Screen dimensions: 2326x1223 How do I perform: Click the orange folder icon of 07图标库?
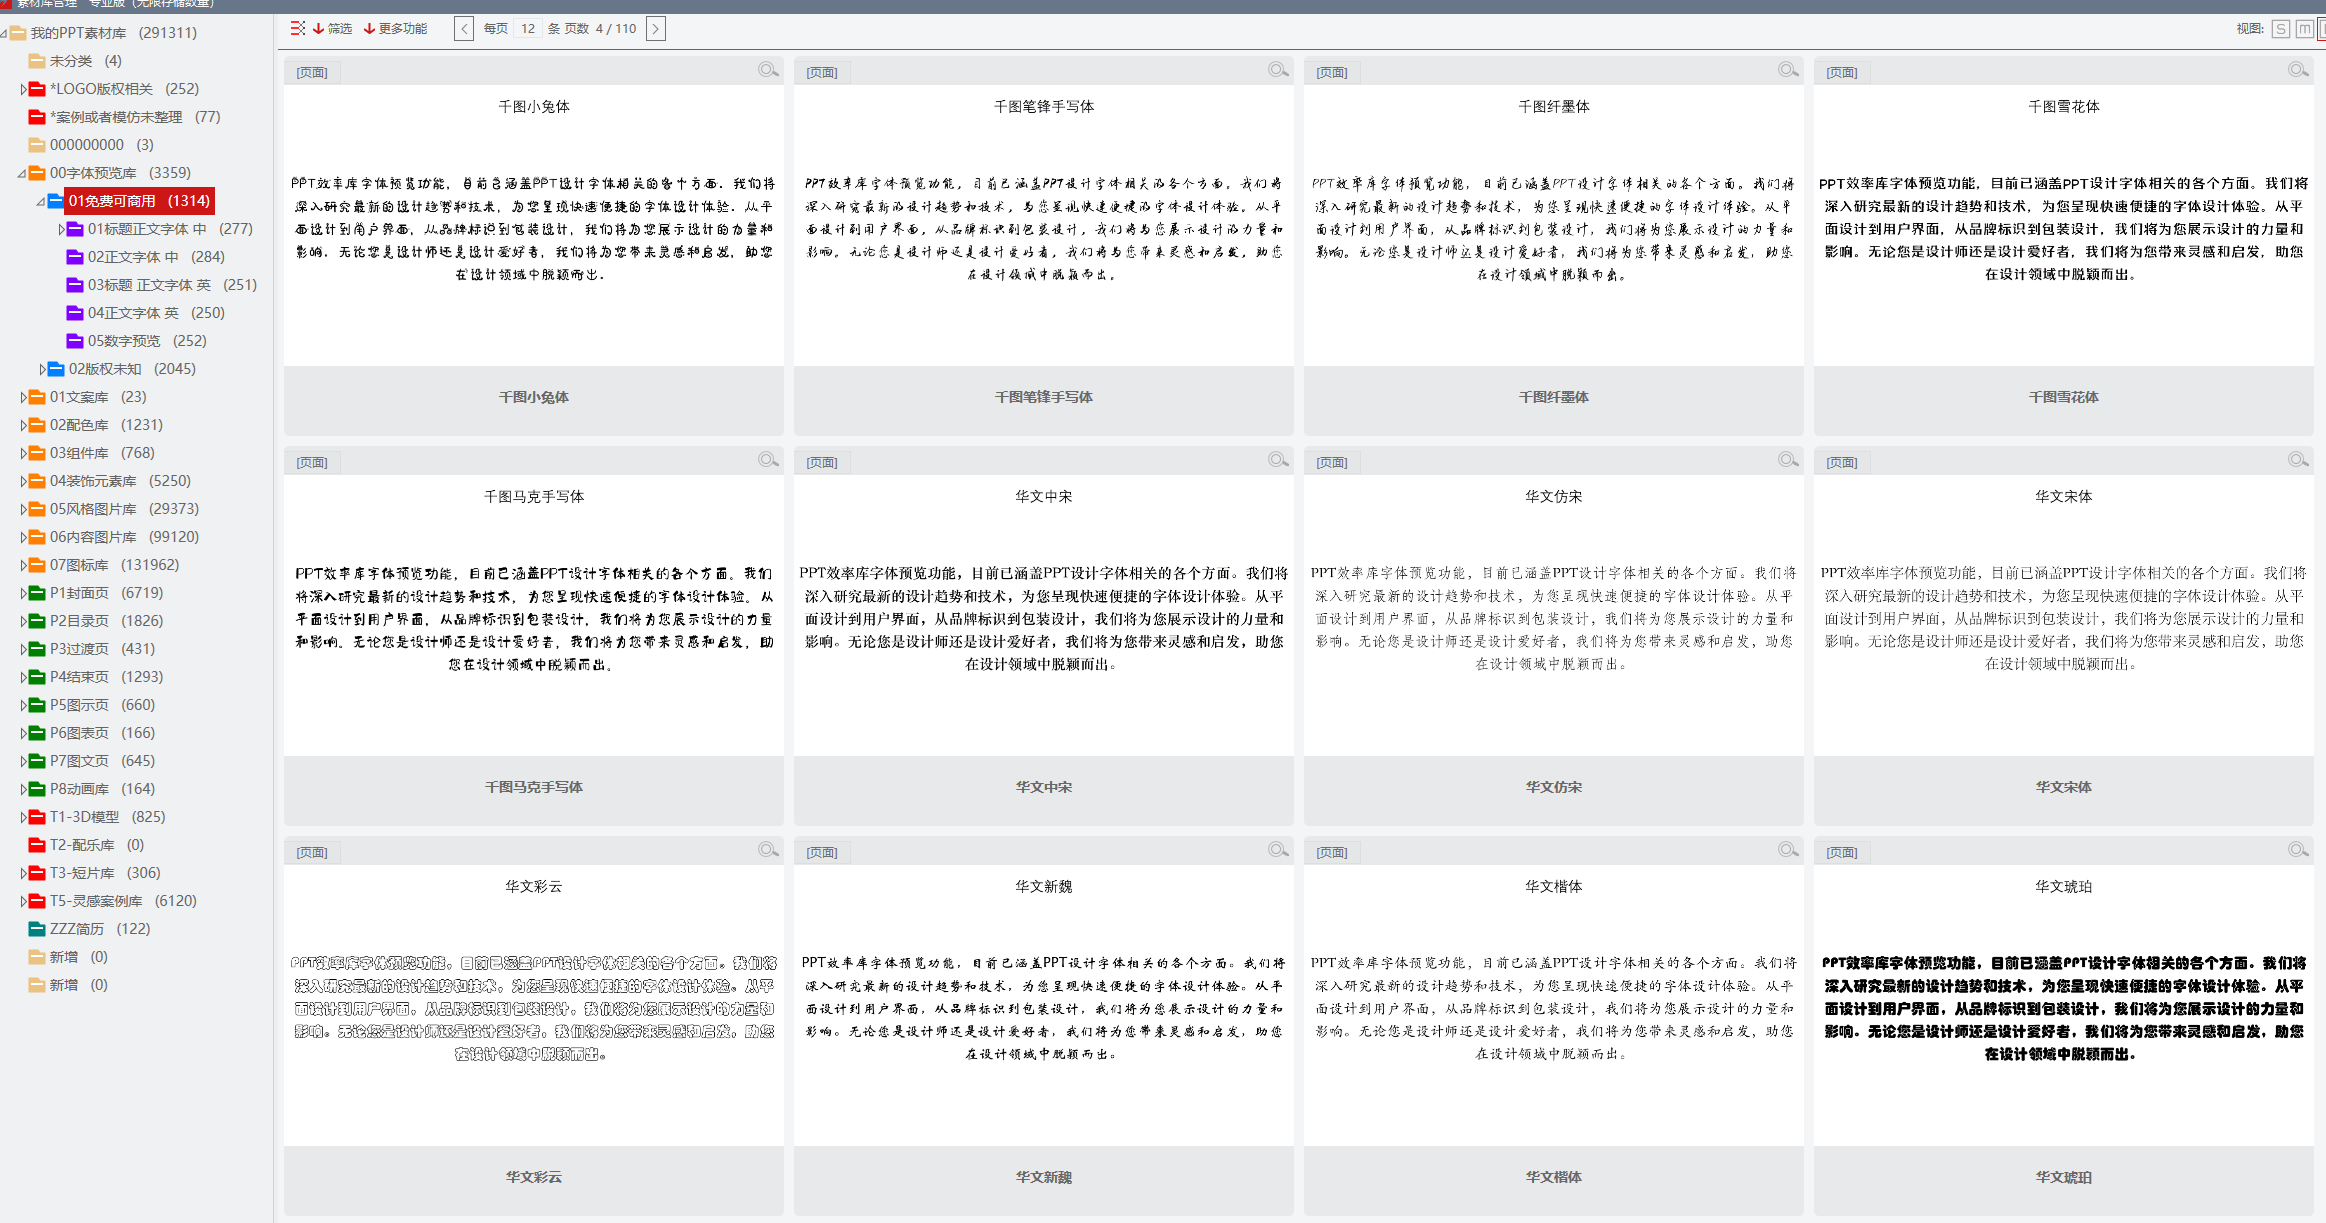pyautogui.click(x=37, y=565)
